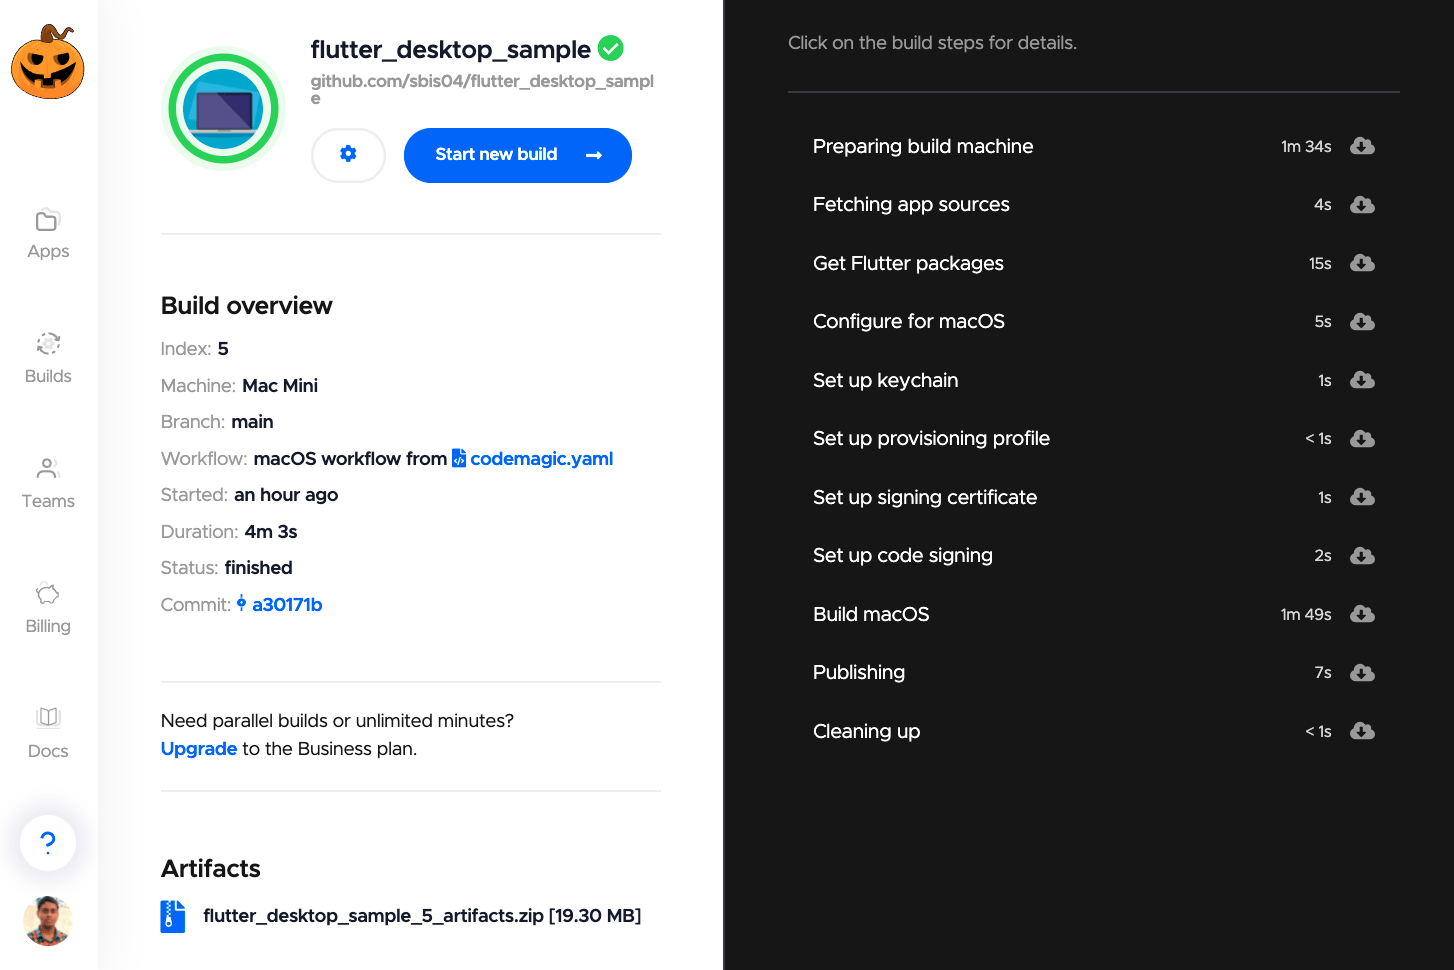The width and height of the screenshot is (1454, 970).
Task: Click the 1m 34s duration value
Action: [1306, 147]
